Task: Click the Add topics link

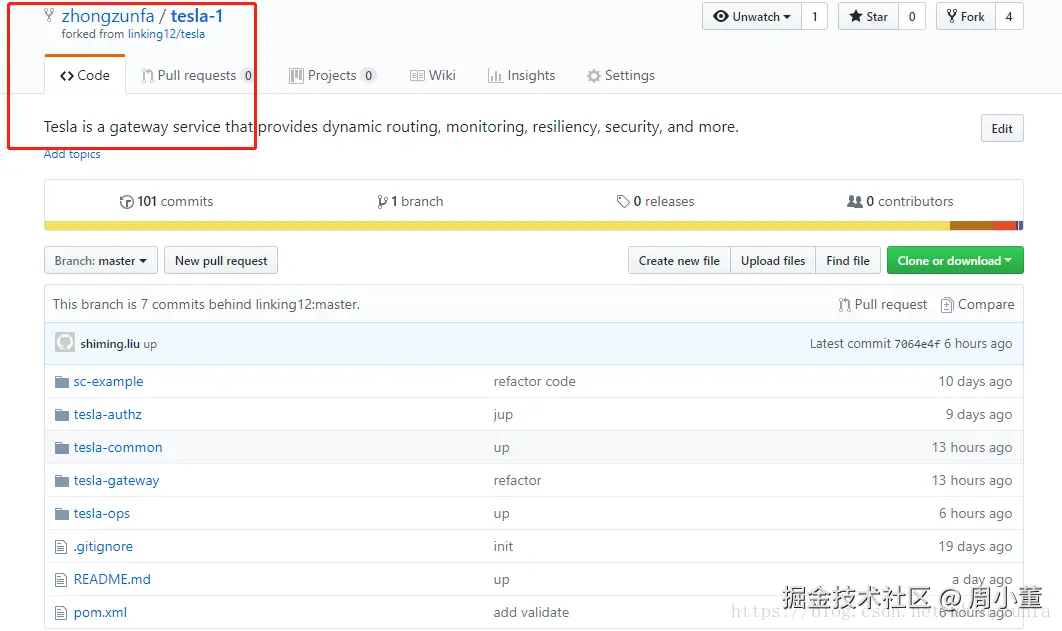Action: [x=72, y=154]
